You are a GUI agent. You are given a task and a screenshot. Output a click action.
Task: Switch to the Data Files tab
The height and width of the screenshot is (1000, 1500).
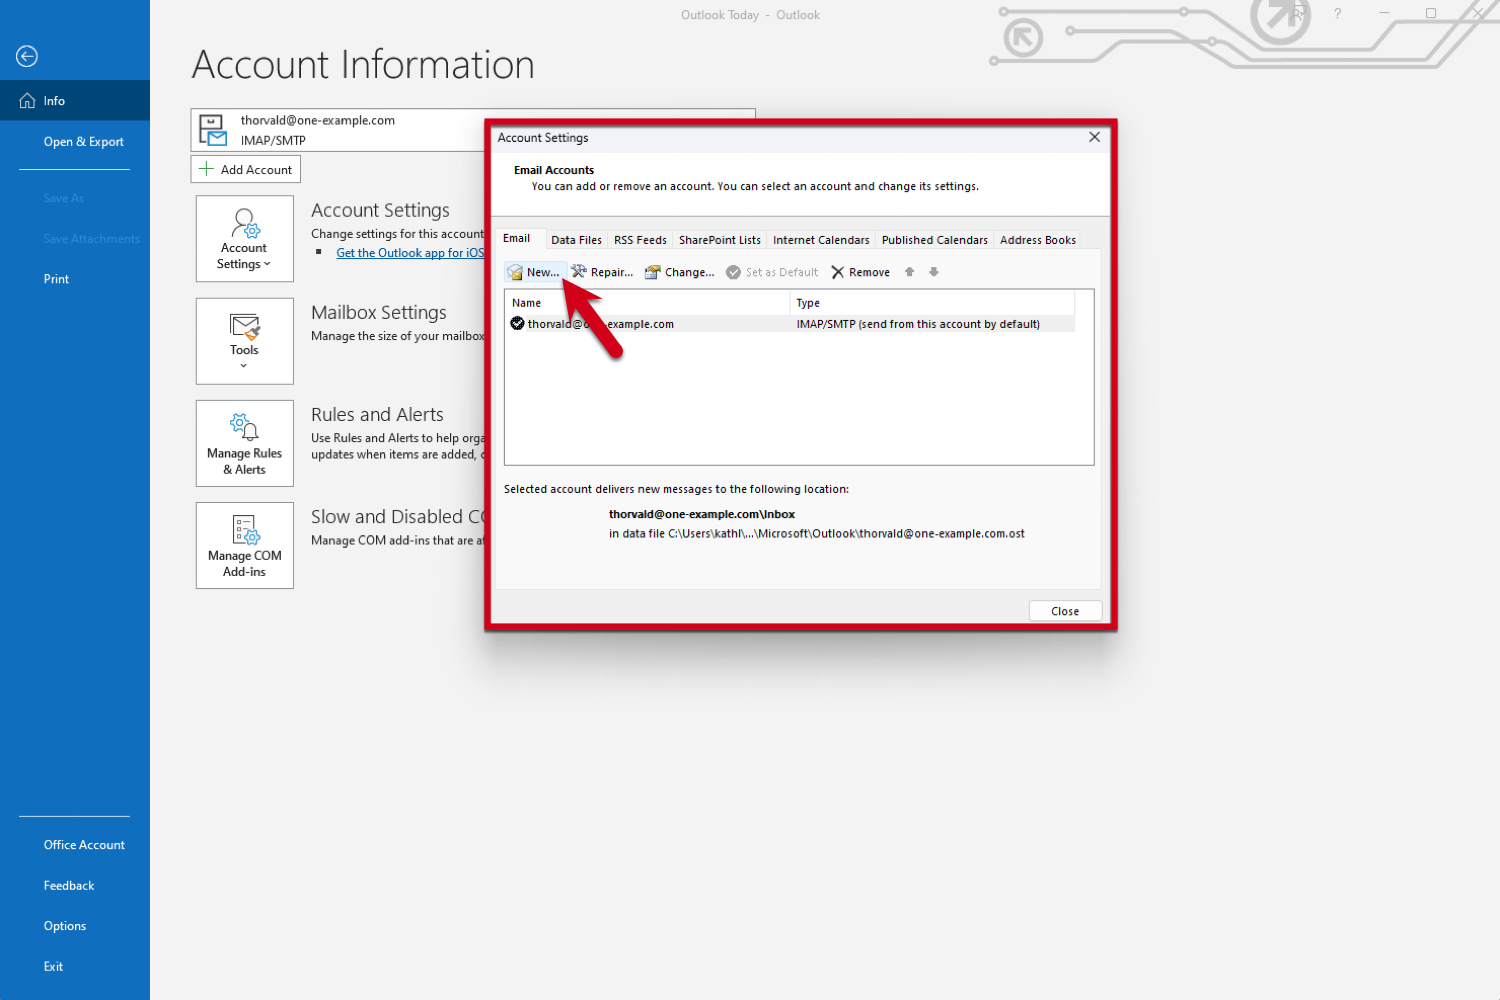[576, 239]
